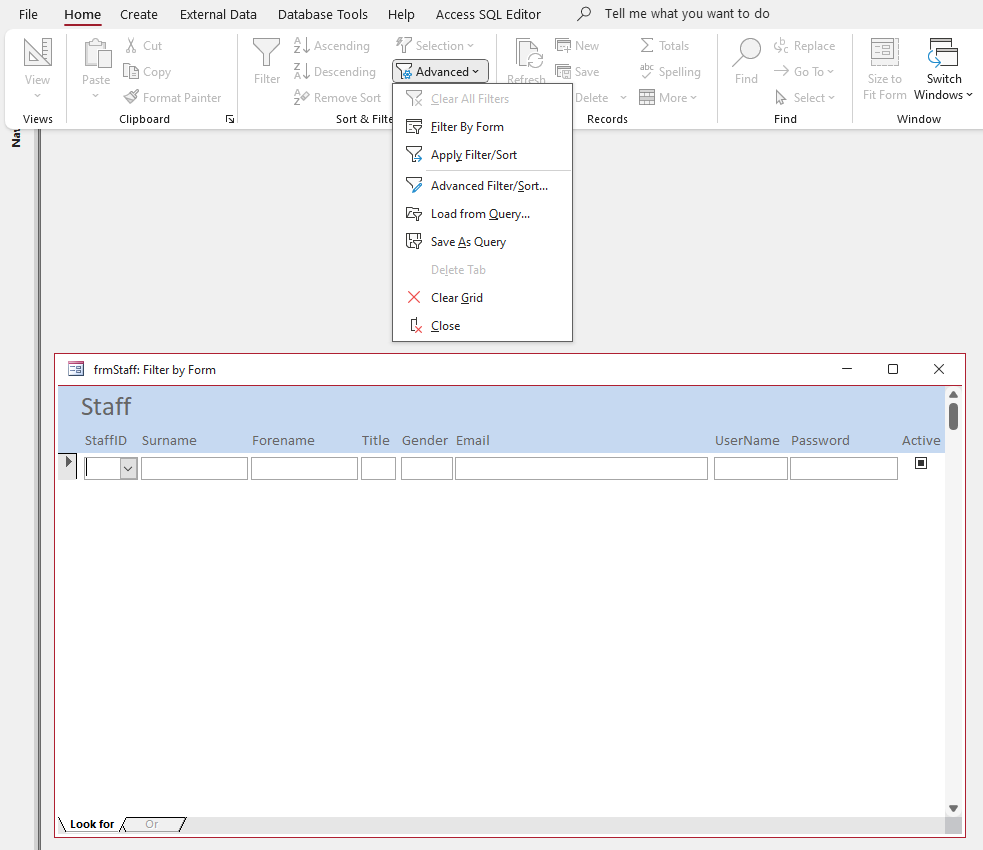Click the Spelling check icon
This screenshot has width=983, height=850.
[x=647, y=71]
